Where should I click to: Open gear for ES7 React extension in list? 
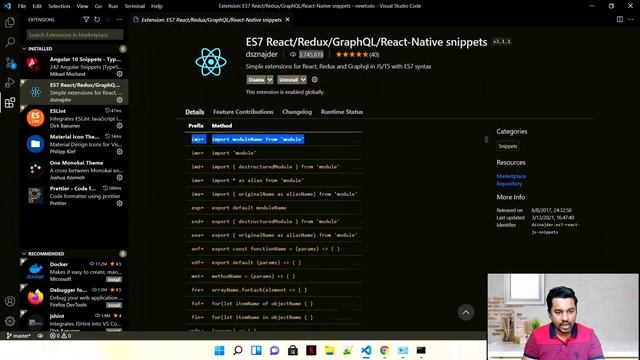(120, 100)
